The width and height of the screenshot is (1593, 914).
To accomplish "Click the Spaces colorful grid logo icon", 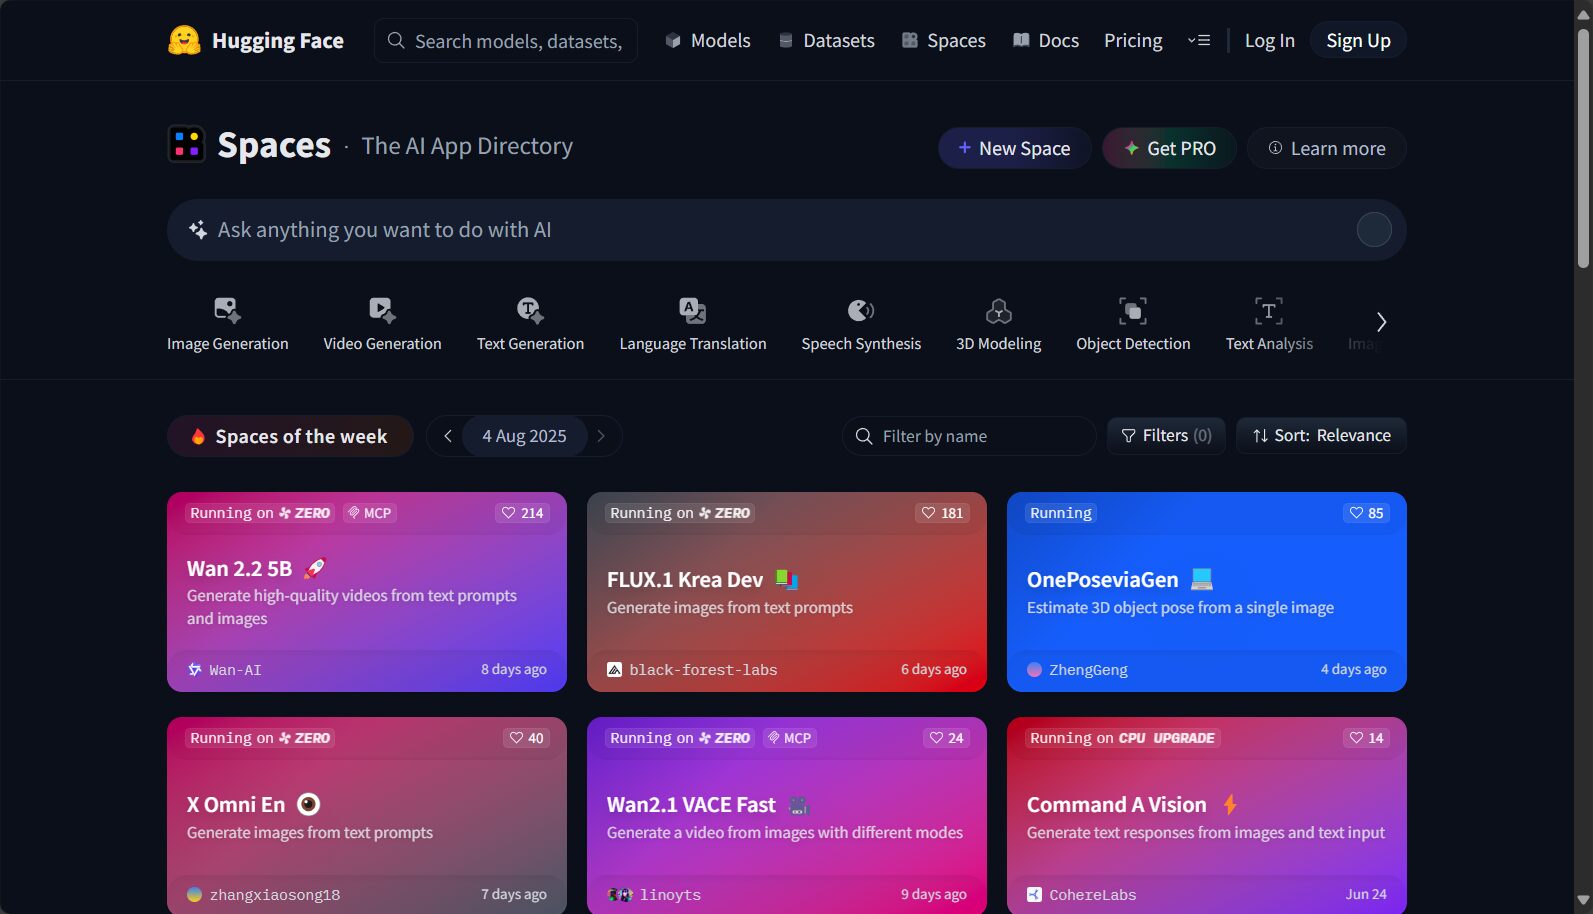I will (x=186, y=145).
